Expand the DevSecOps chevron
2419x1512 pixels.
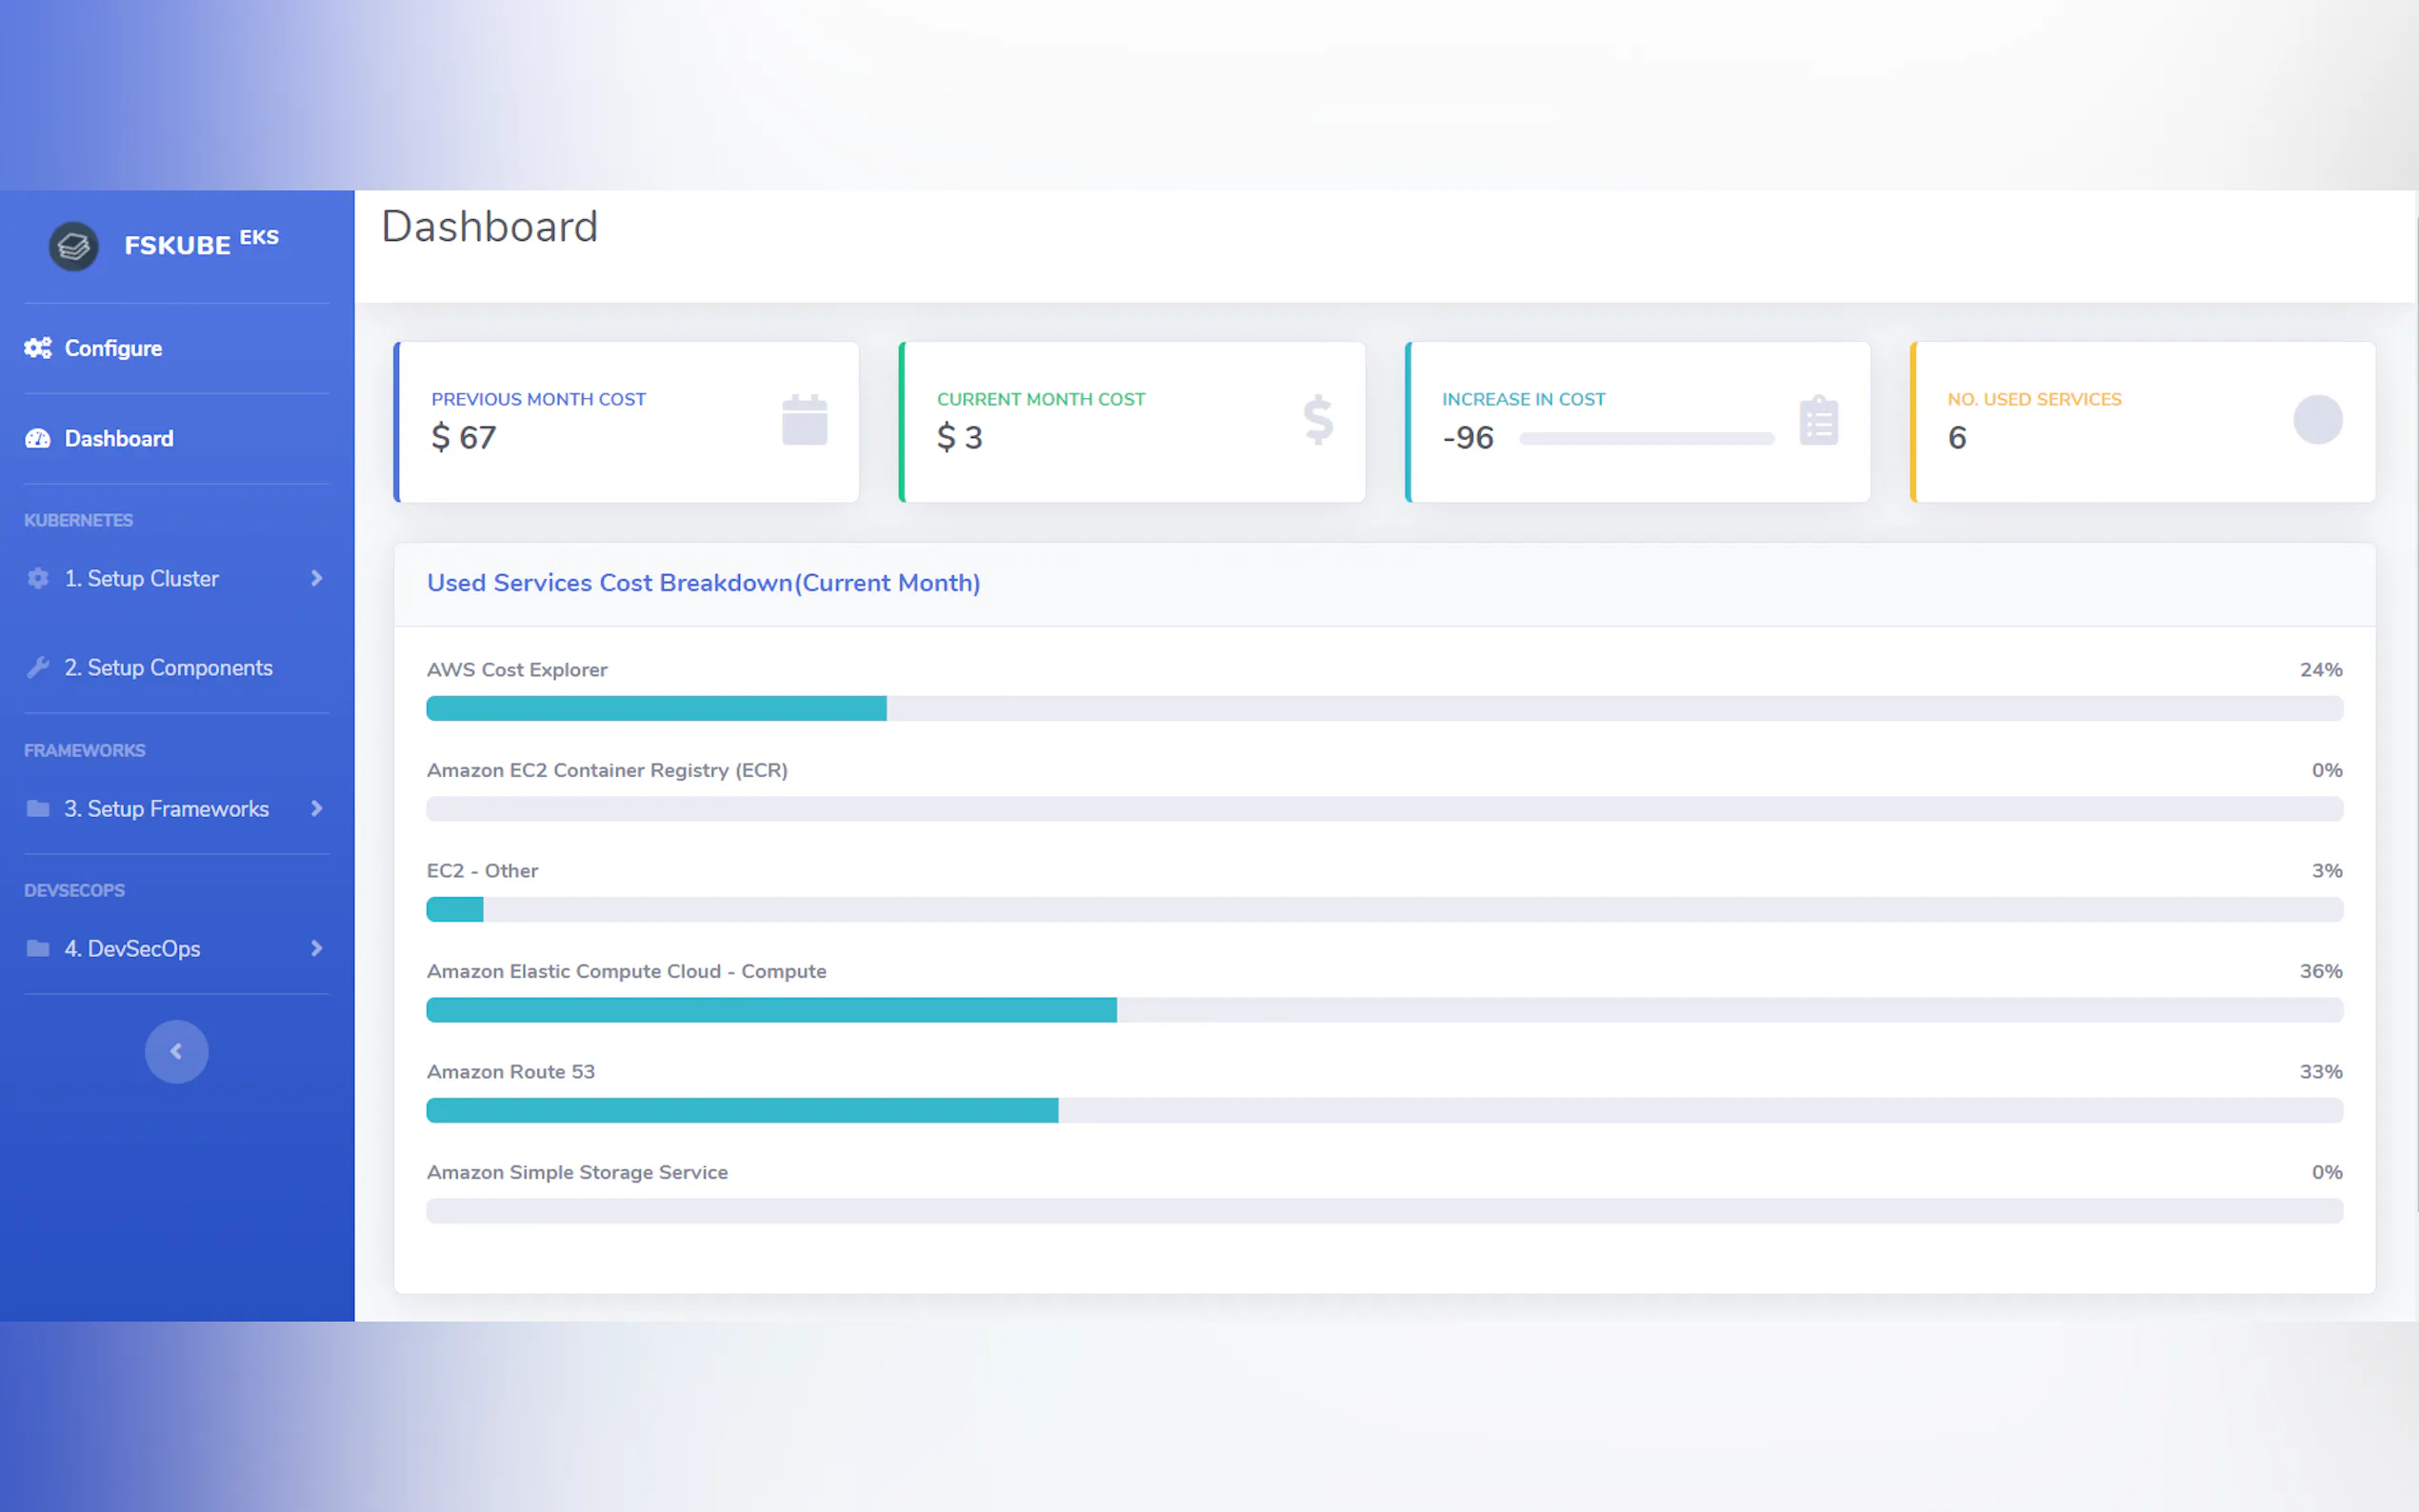[316, 948]
